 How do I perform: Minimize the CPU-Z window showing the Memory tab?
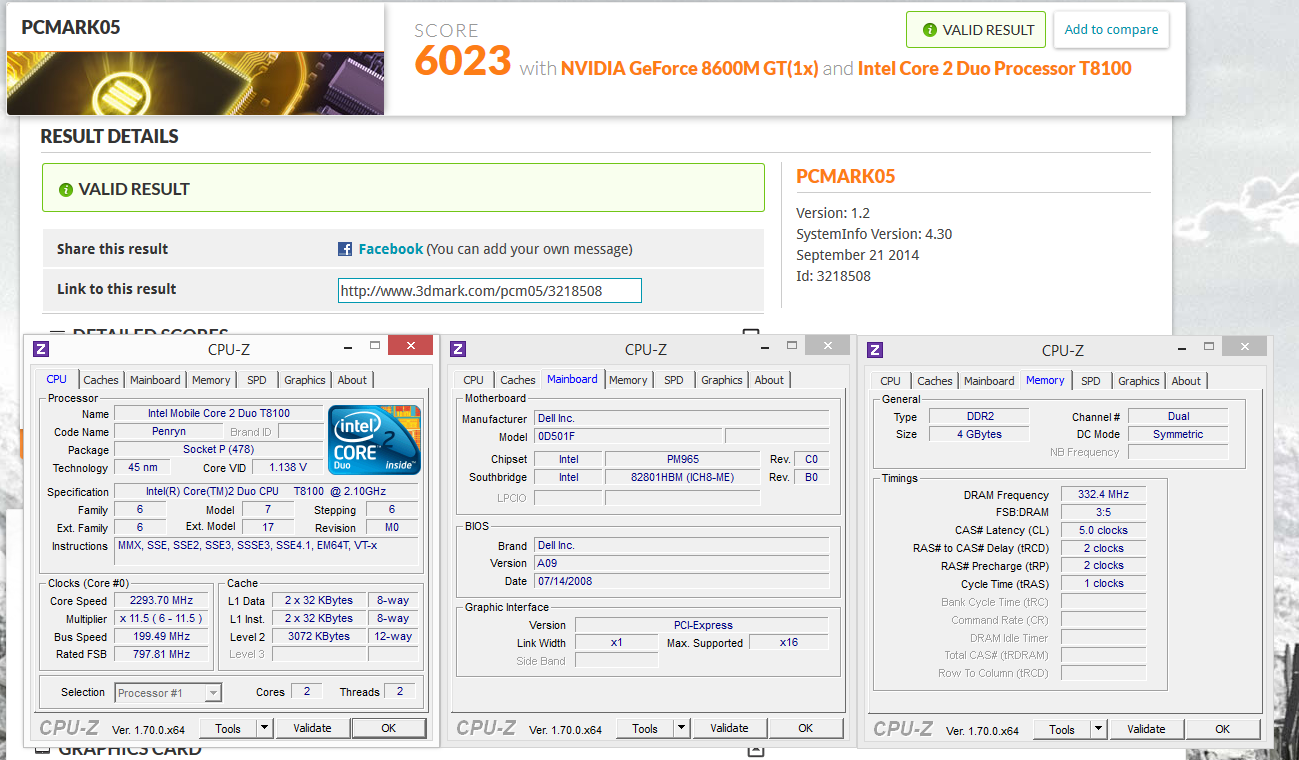click(x=1180, y=347)
